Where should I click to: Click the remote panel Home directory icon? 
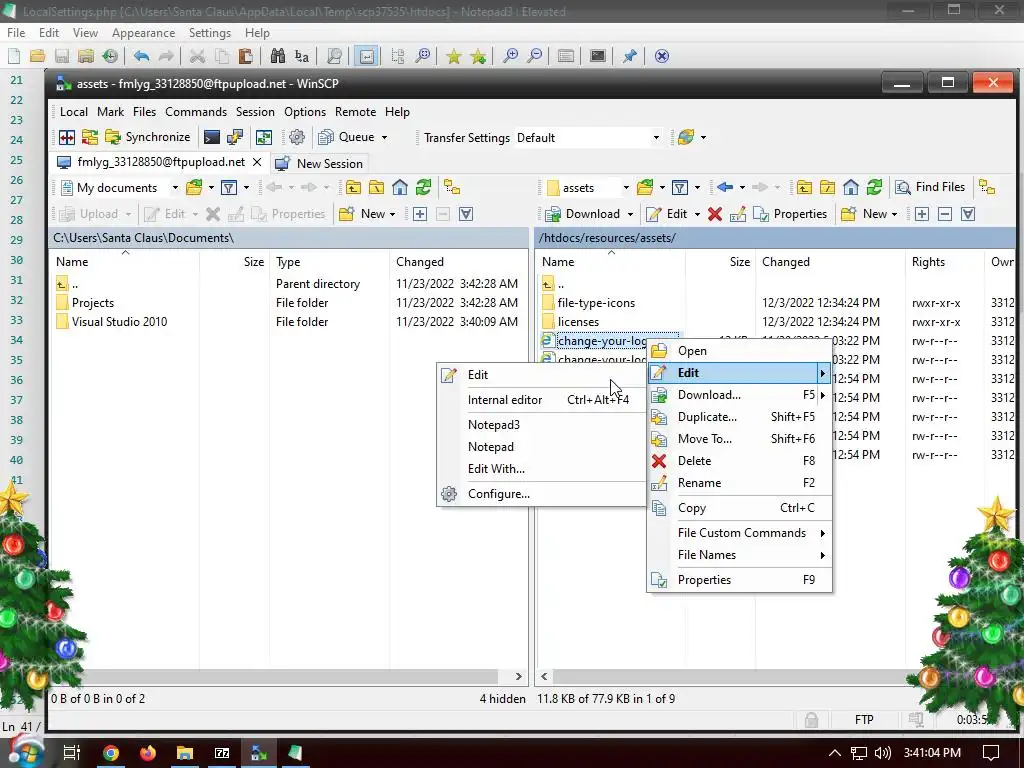coord(851,188)
